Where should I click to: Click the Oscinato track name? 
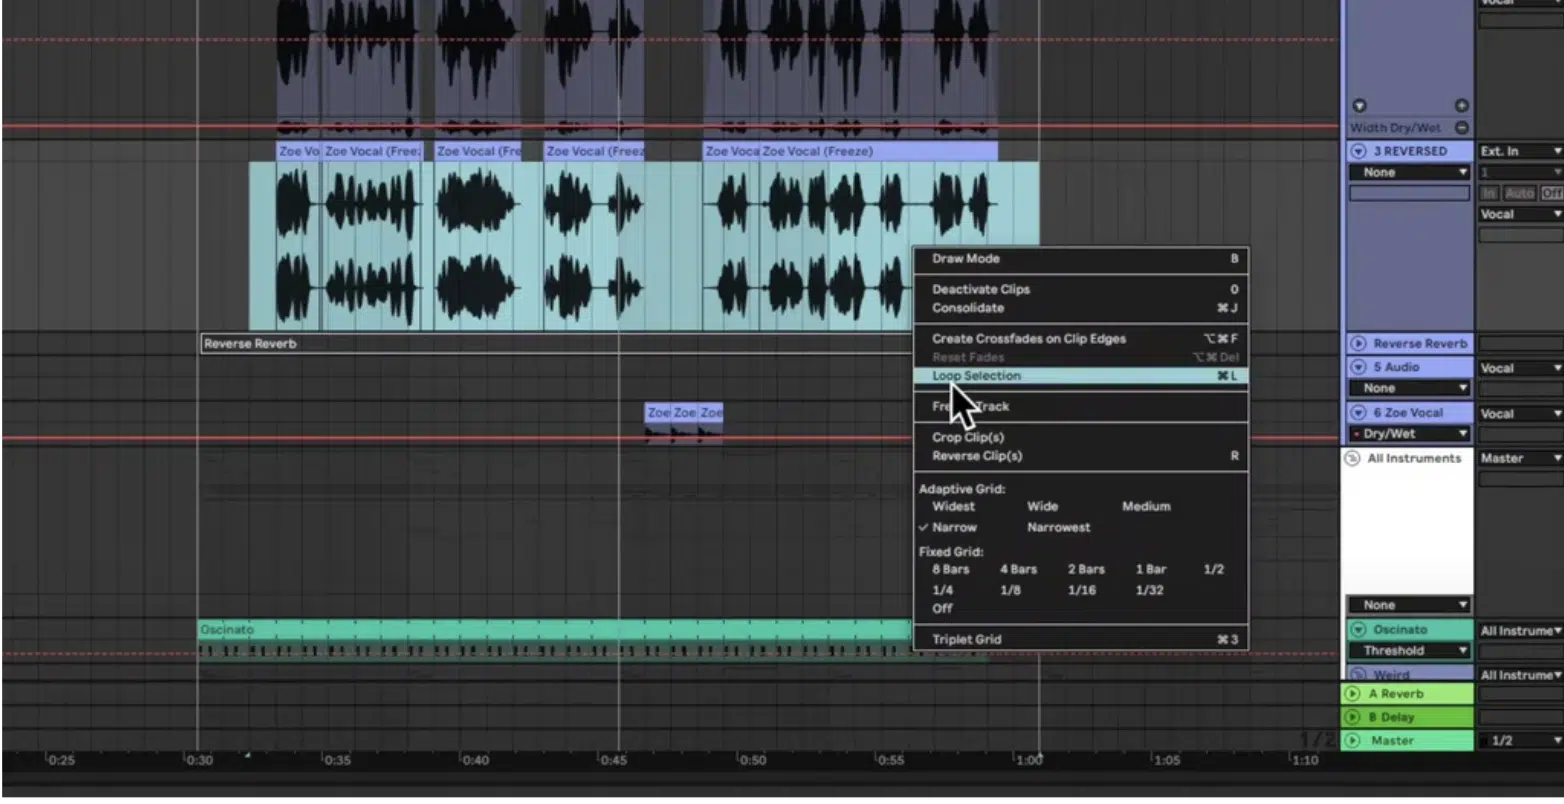[x=1400, y=630]
